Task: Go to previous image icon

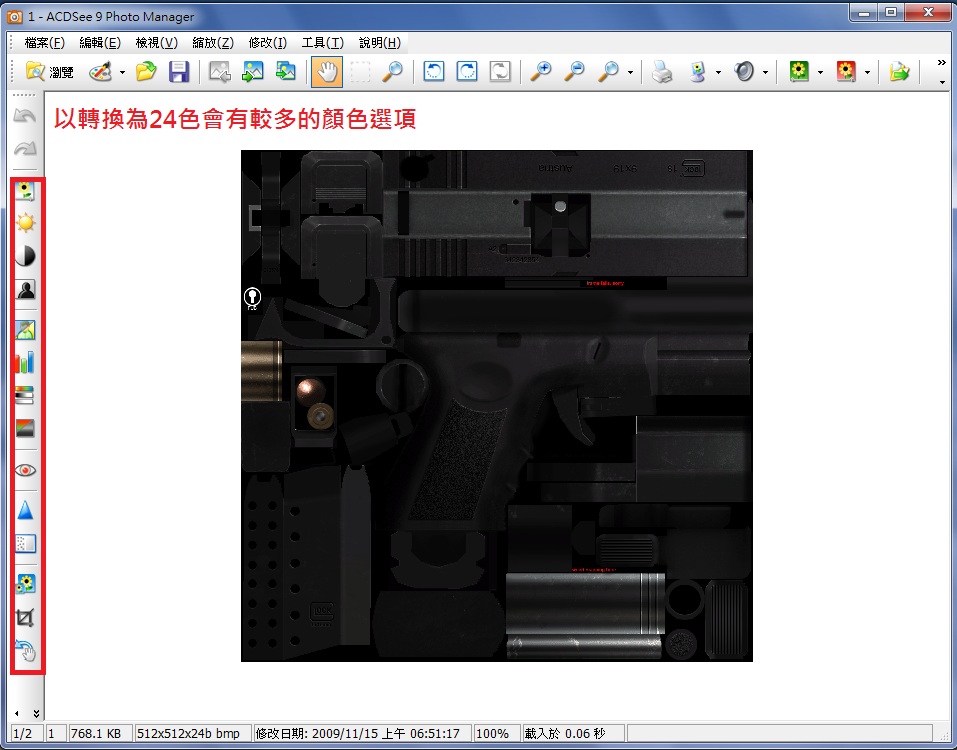Action: coord(220,72)
